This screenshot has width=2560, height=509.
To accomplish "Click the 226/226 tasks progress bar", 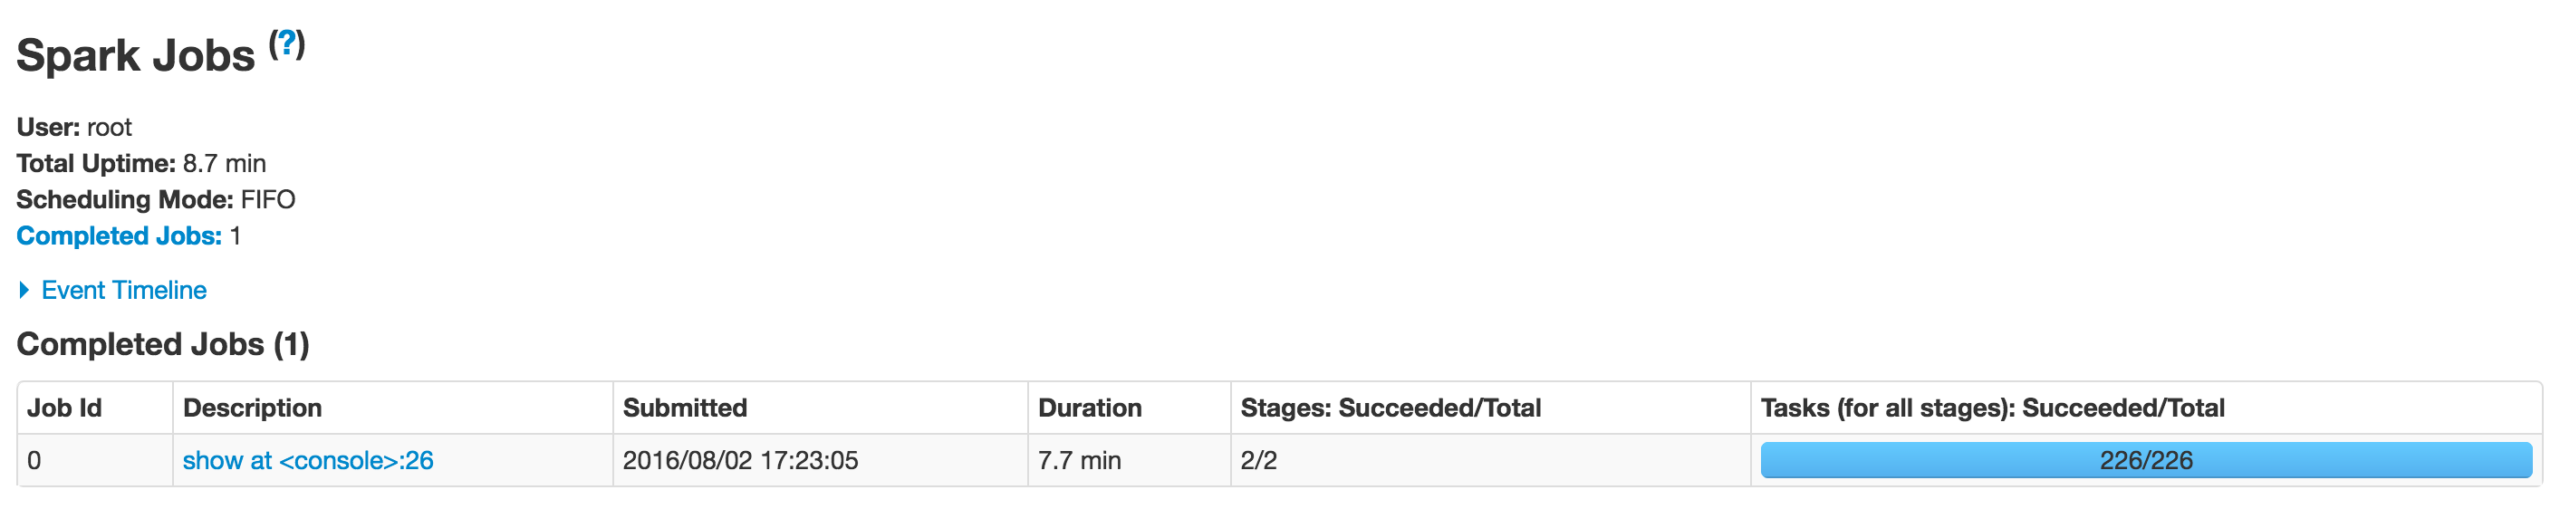I will point(2145,460).
